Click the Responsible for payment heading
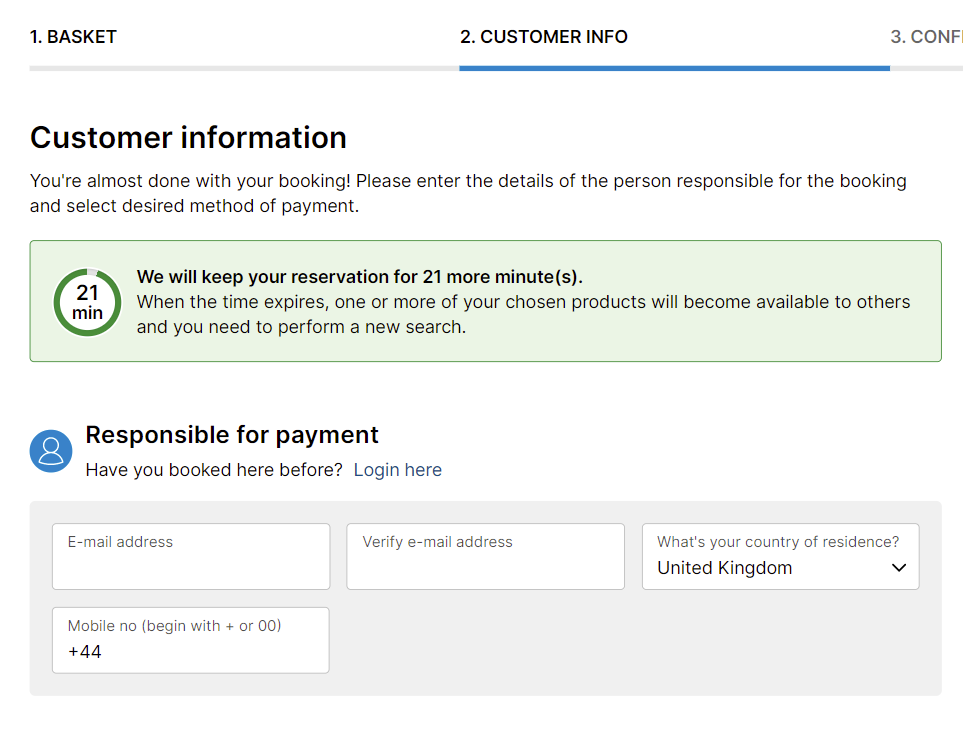This screenshot has width=963, height=731. click(x=232, y=434)
